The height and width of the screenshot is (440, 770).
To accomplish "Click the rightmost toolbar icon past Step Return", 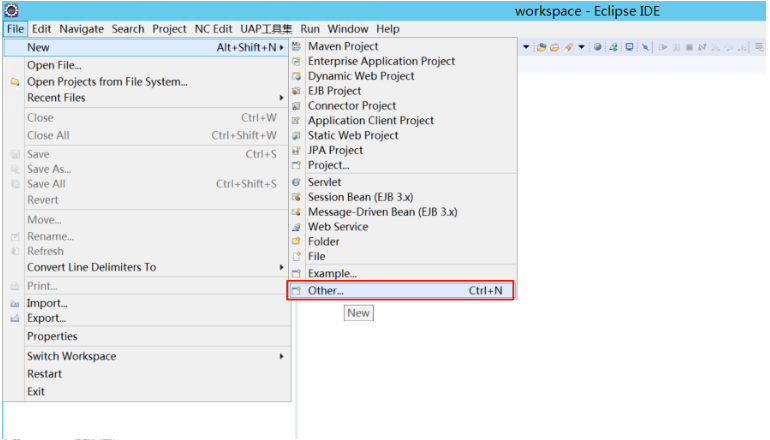I will [x=759, y=47].
